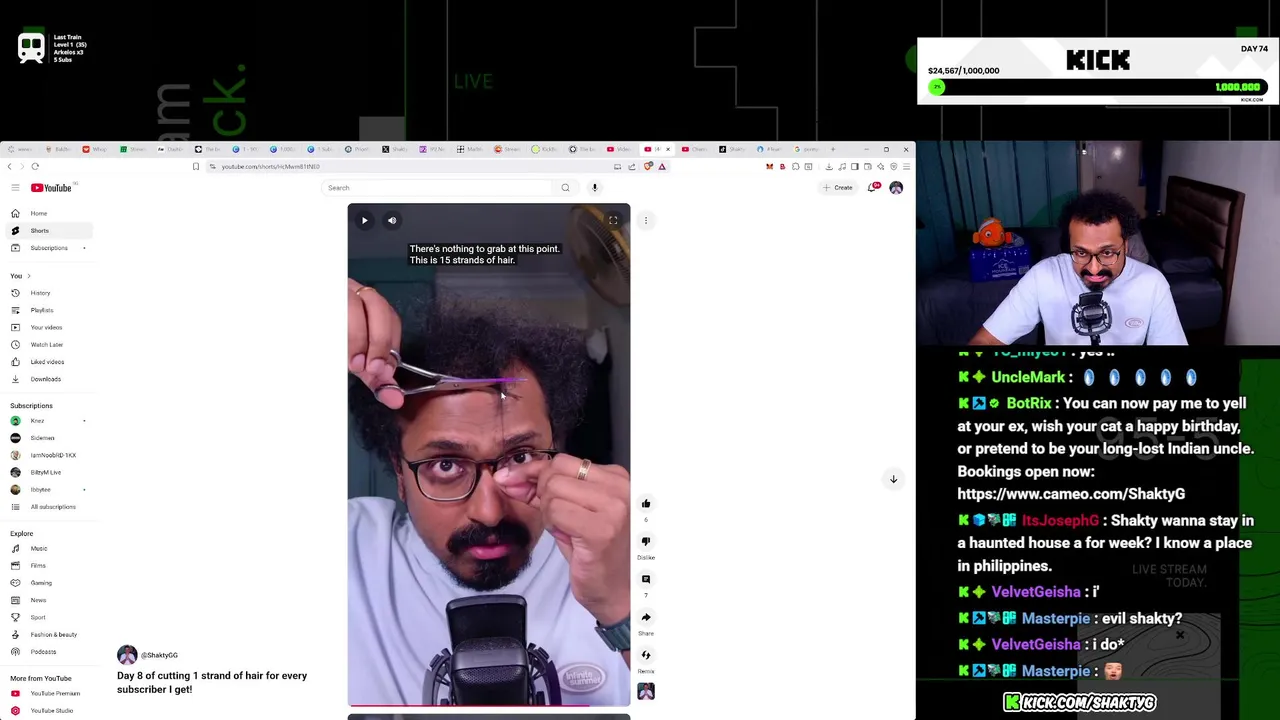
Task: Switch to the Google tab
Action: (x=807, y=149)
